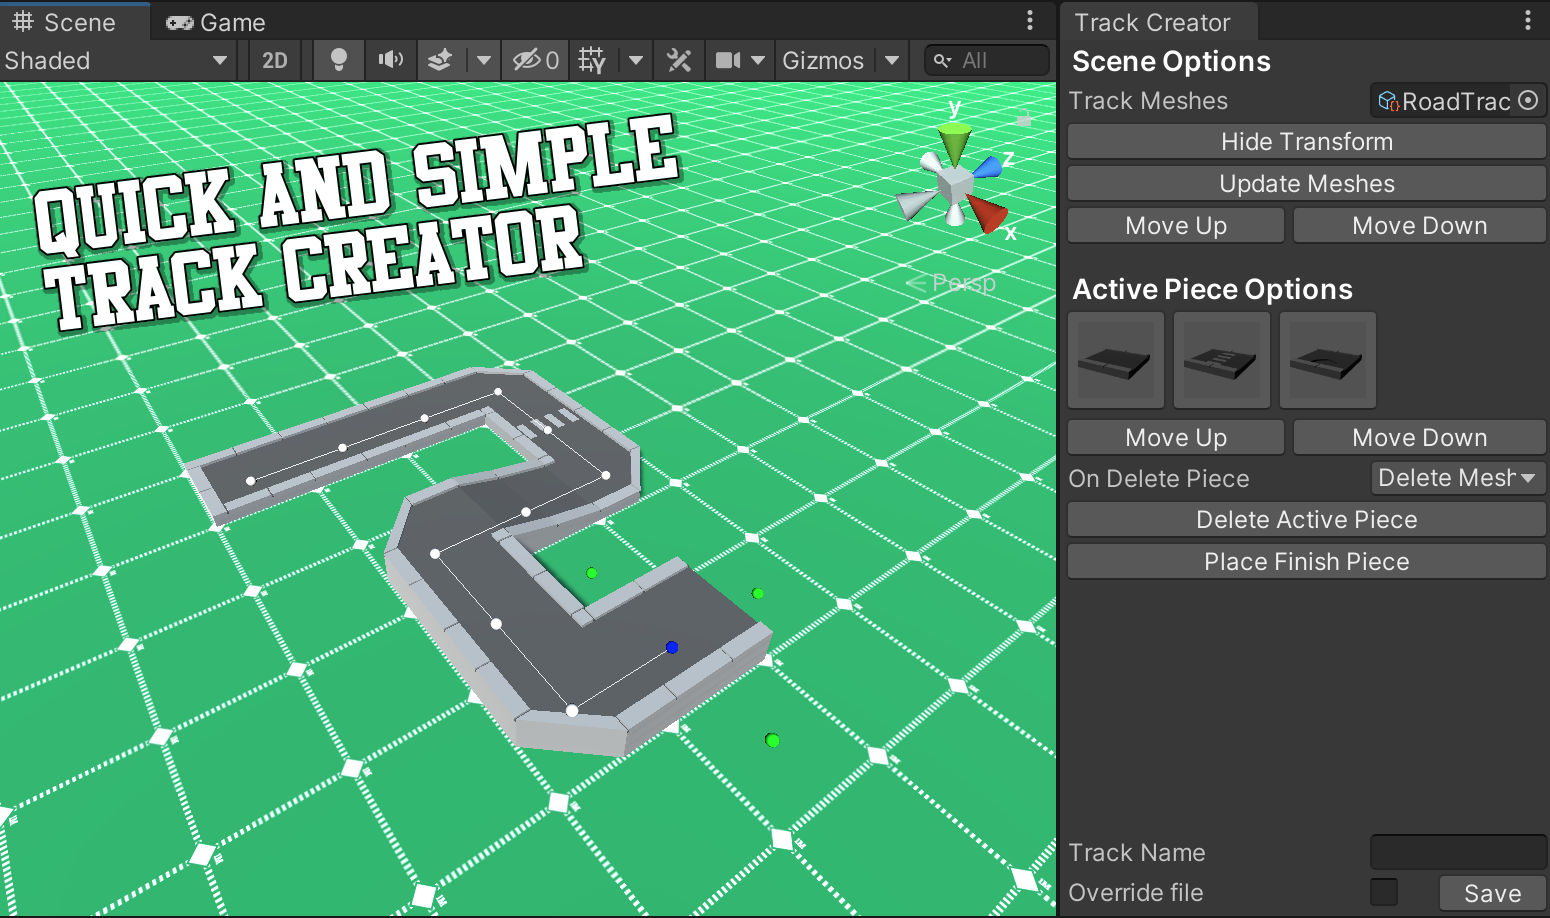Click the Track Name label
The image size is (1550, 918).
[1137, 853]
